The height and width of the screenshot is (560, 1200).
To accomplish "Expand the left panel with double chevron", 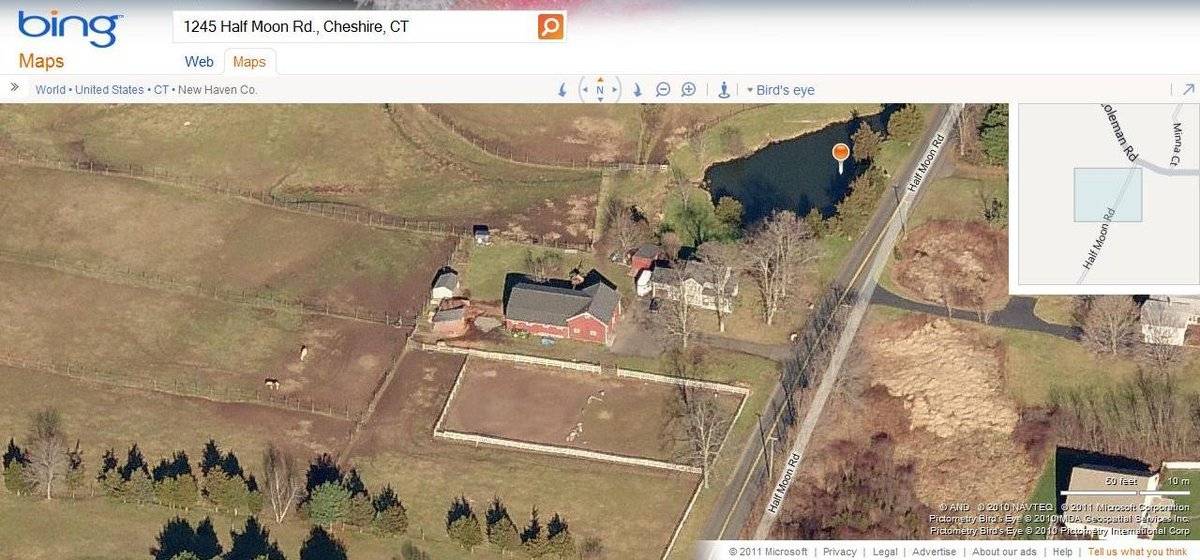I will [15, 87].
